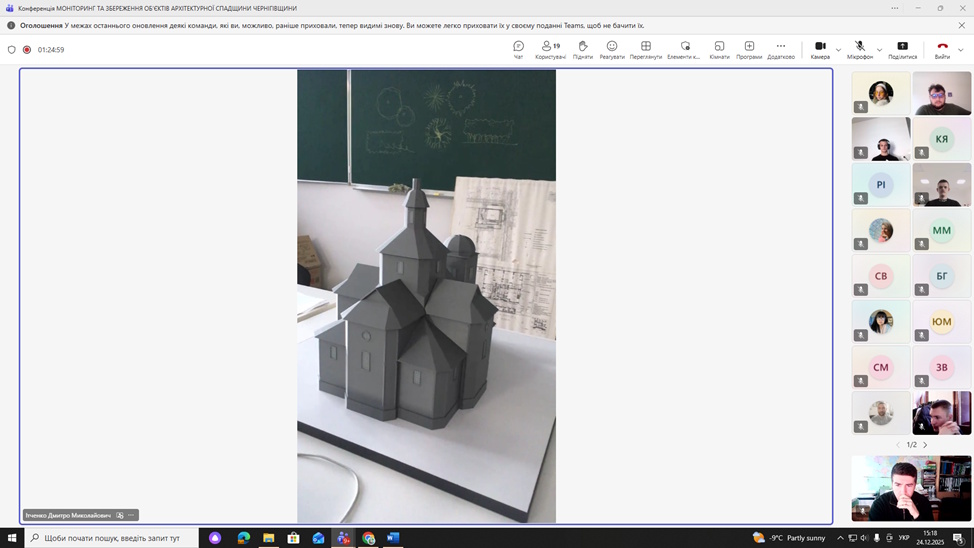This screenshot has width=974, height=548.
Task: Open the Реагувати reactions menu
Action: 612,49
